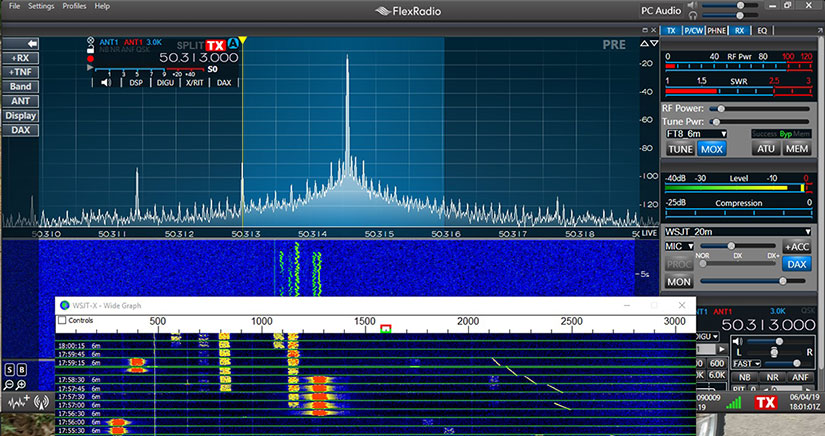Click the grey play button in slice flag

click(90, 67)
